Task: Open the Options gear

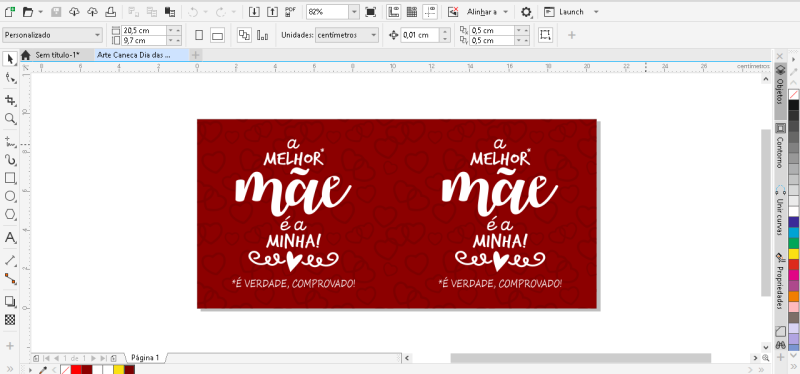Action: tap(526, 11)
